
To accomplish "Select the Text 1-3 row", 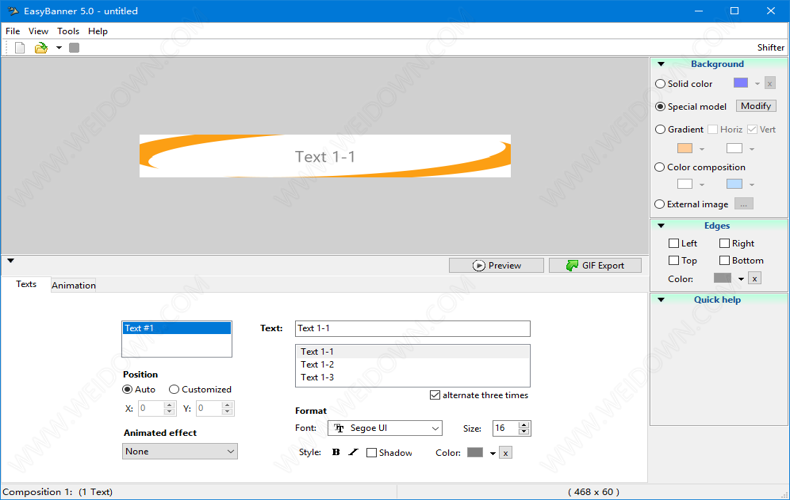I will pyautogui.click(x=413, y=378).
